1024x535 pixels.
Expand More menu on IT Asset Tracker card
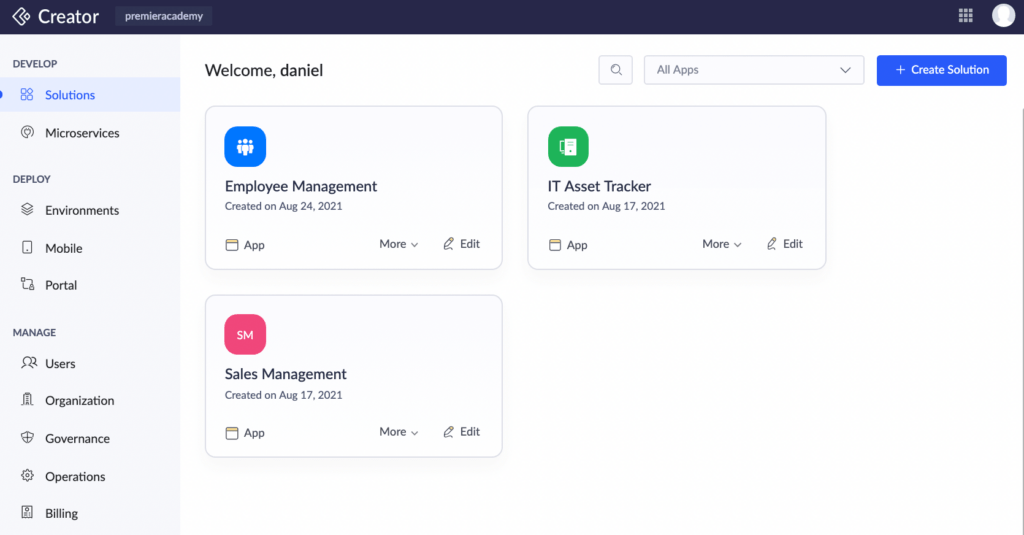(721, 244)
